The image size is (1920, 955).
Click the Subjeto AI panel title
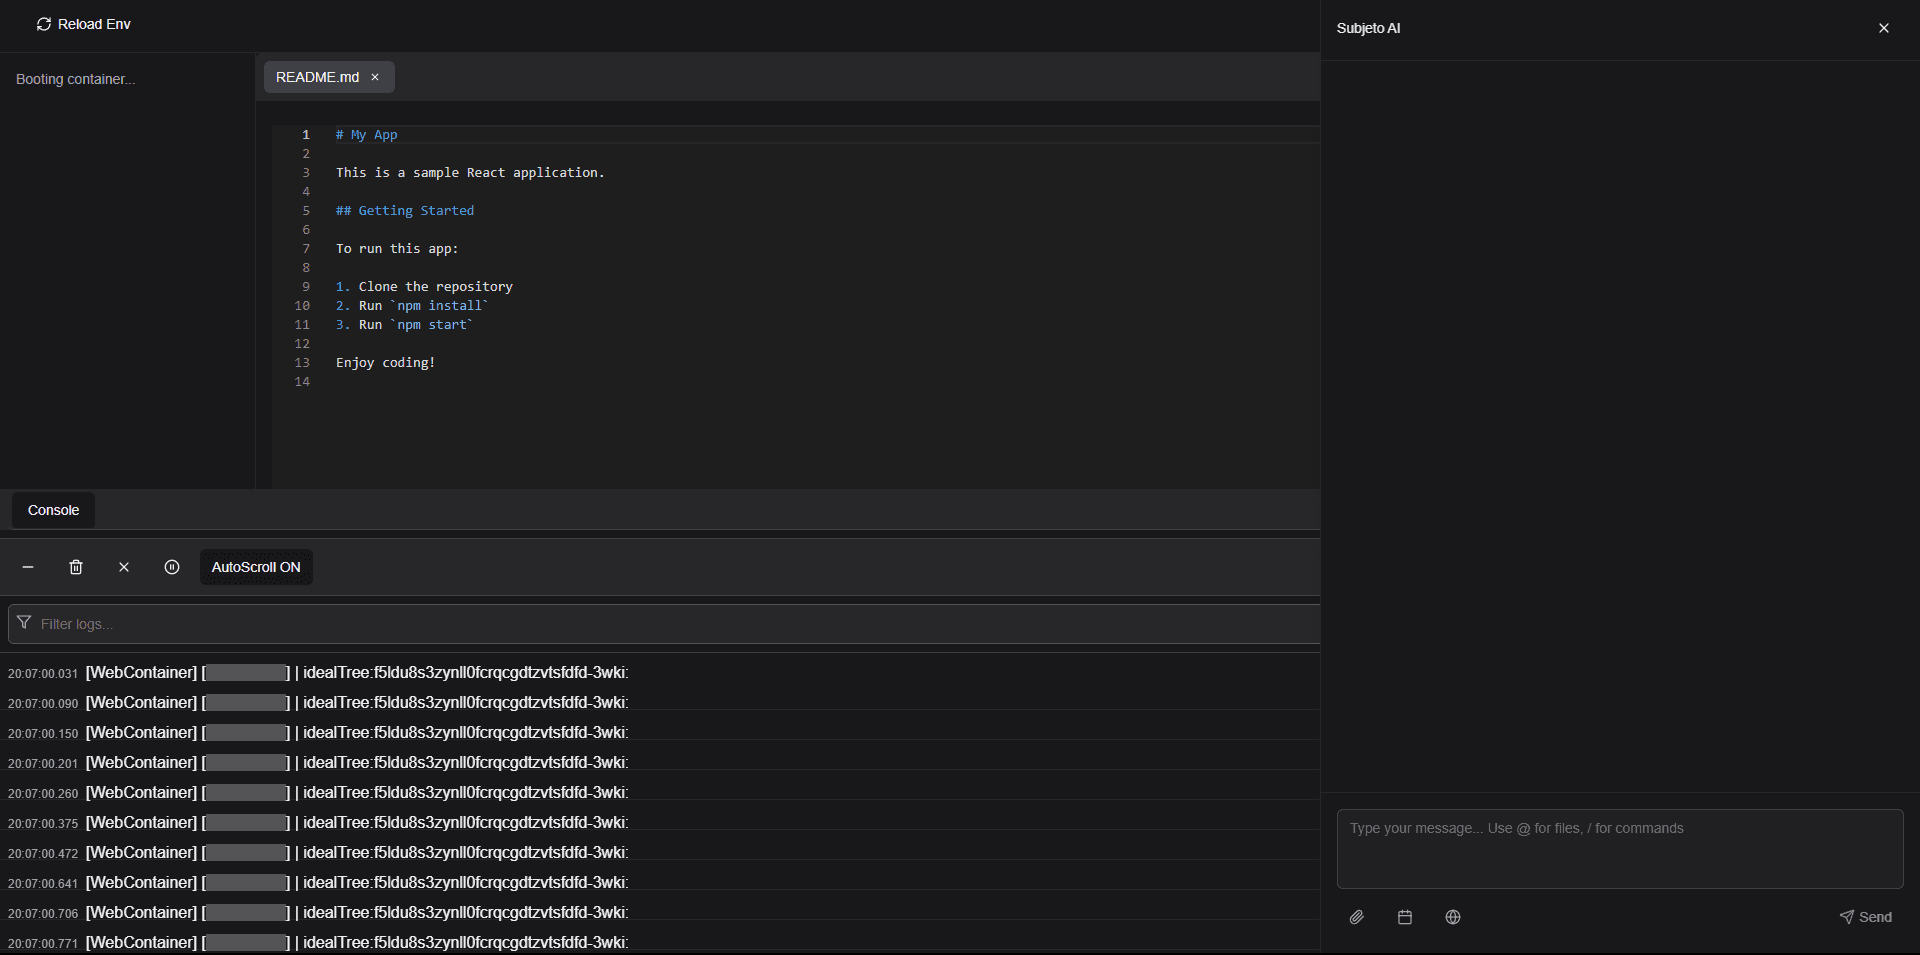coord(1368,28)
